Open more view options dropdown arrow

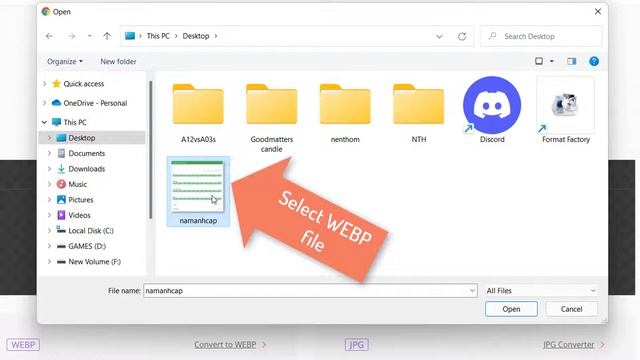point(552,61)
